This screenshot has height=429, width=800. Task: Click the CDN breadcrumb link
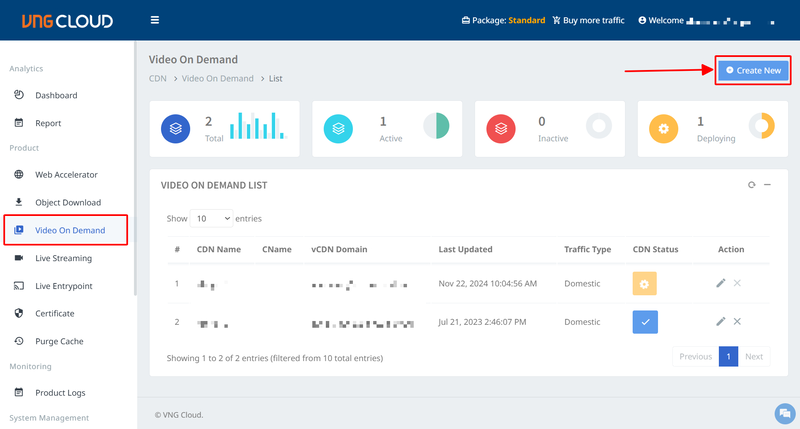(x=158, y=79)
